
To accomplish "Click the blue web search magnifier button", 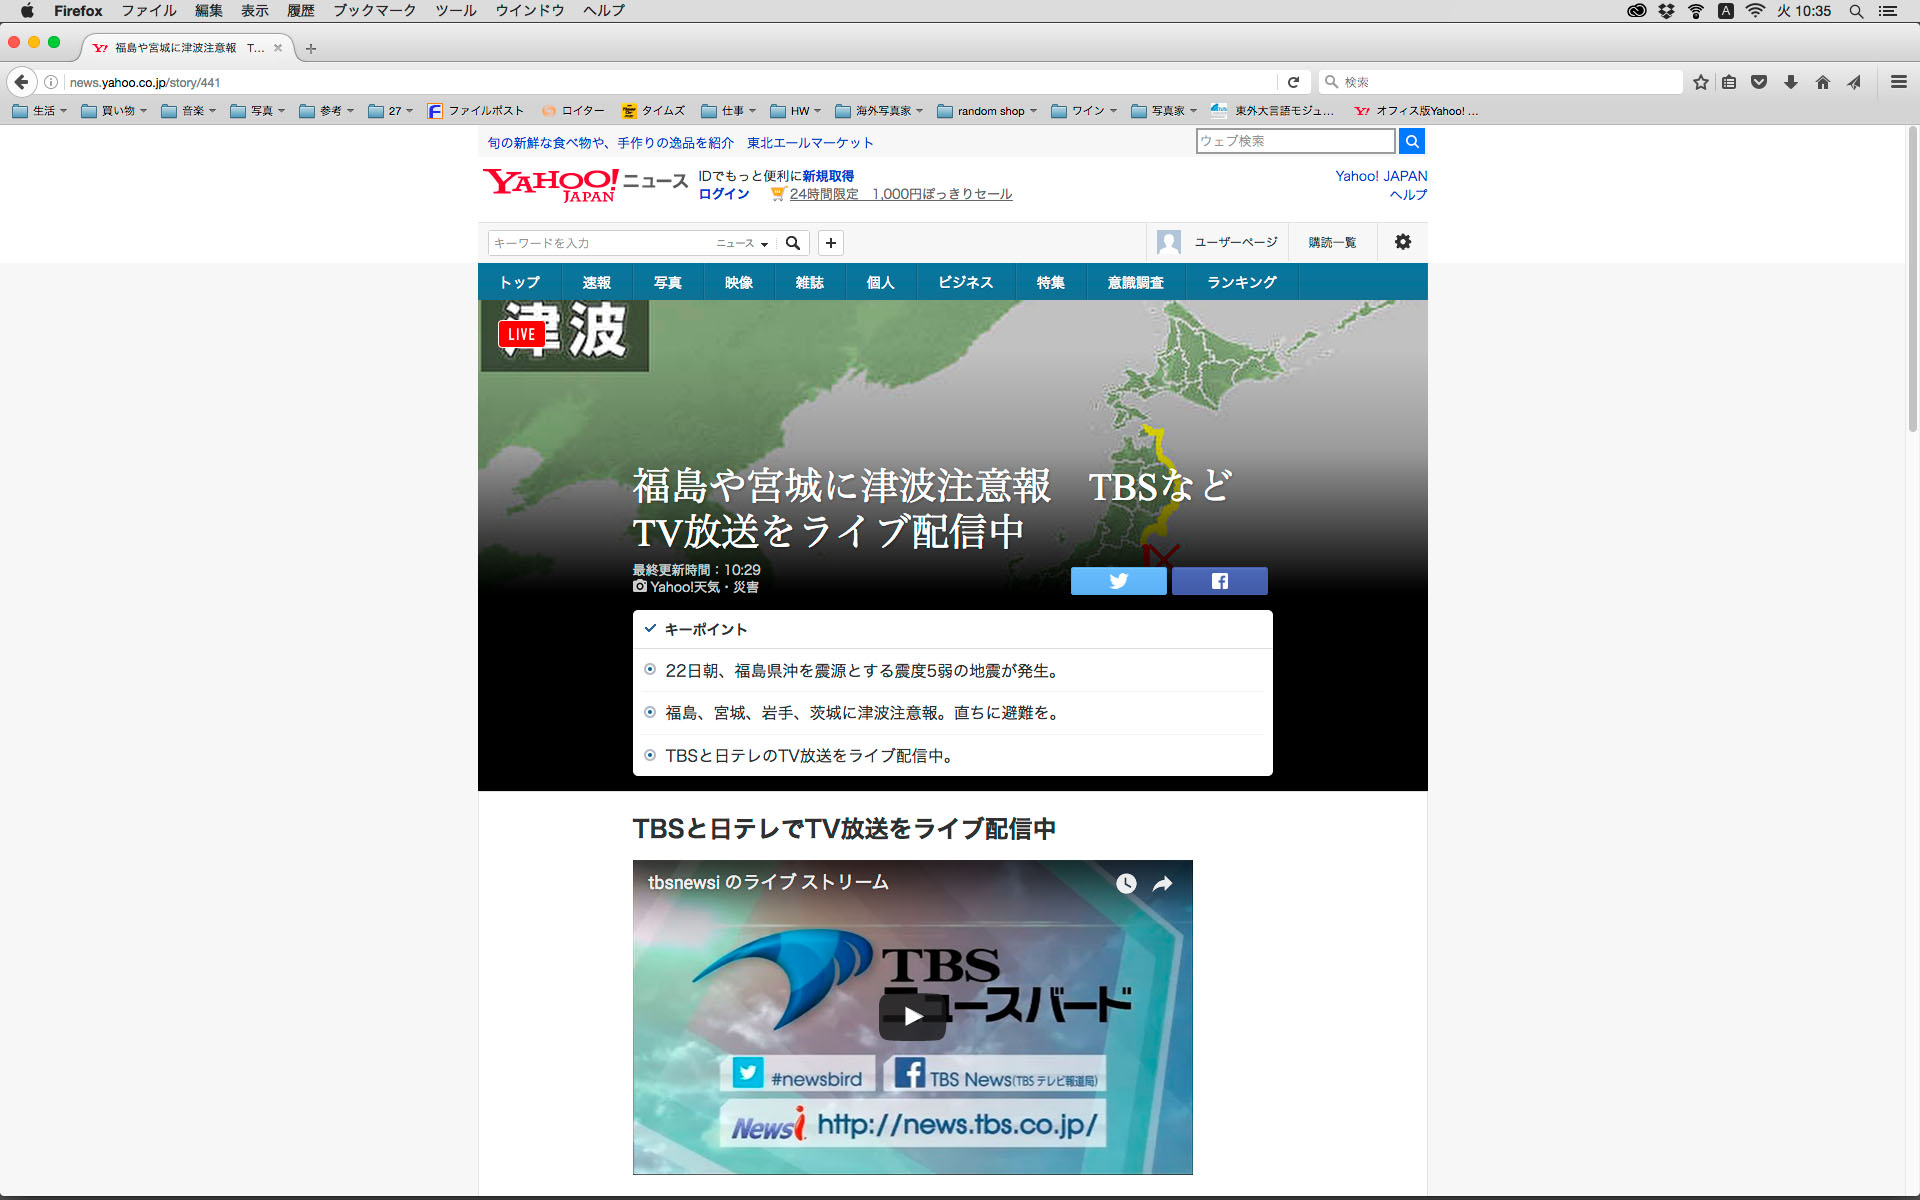I will tap(1411, 141).
